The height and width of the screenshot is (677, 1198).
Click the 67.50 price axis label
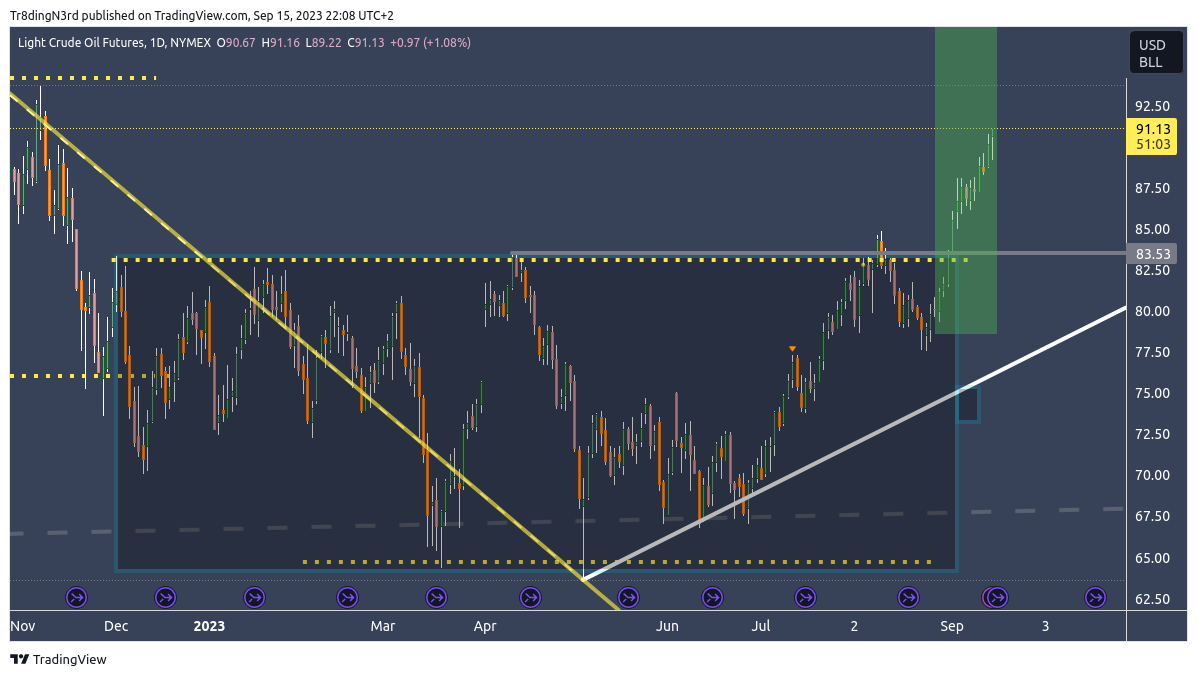pyautogui.click(x=1152, y=517)
